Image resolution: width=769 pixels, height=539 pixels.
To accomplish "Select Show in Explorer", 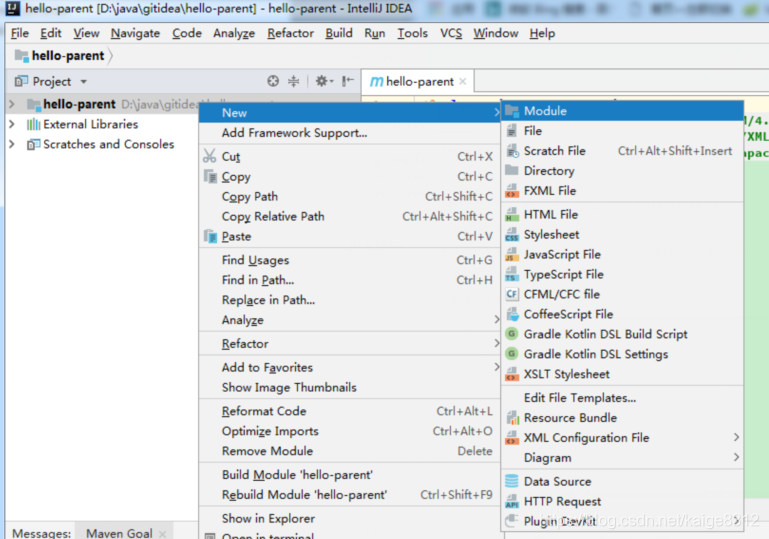I will [x=350, y=518].
